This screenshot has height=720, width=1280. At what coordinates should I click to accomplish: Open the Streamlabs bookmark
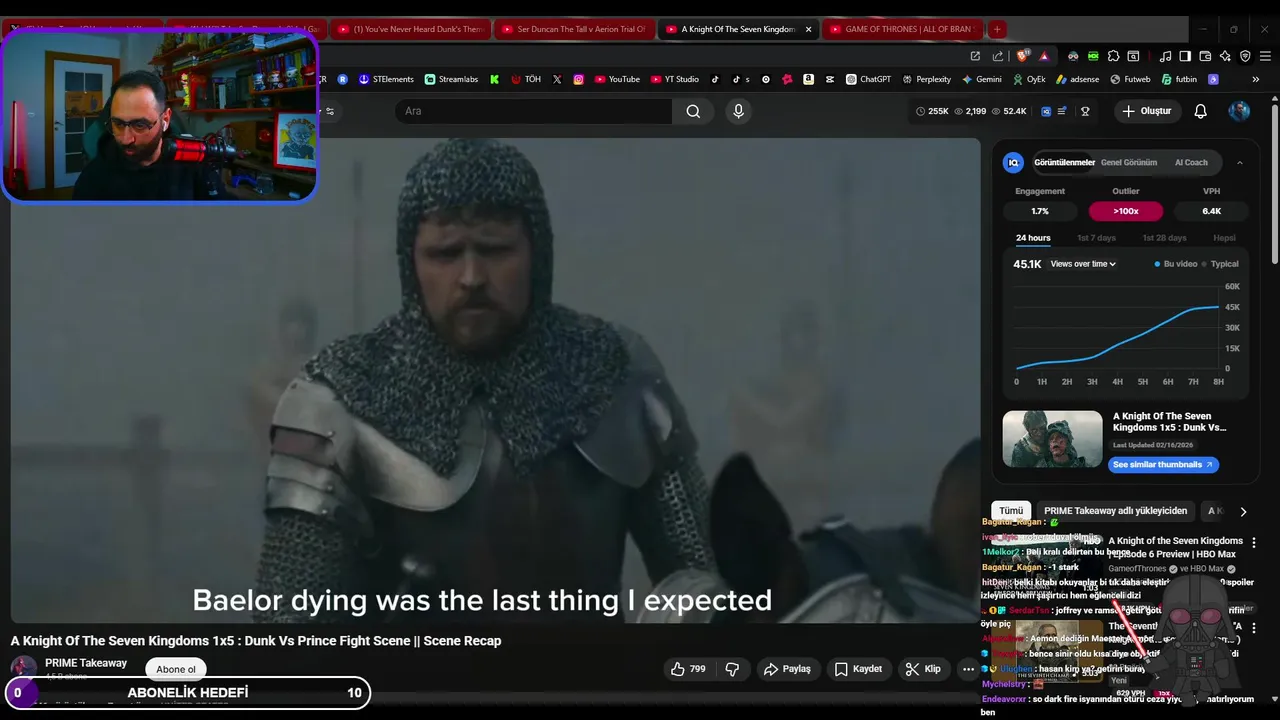pyautogui.click(x=451, y=79)
